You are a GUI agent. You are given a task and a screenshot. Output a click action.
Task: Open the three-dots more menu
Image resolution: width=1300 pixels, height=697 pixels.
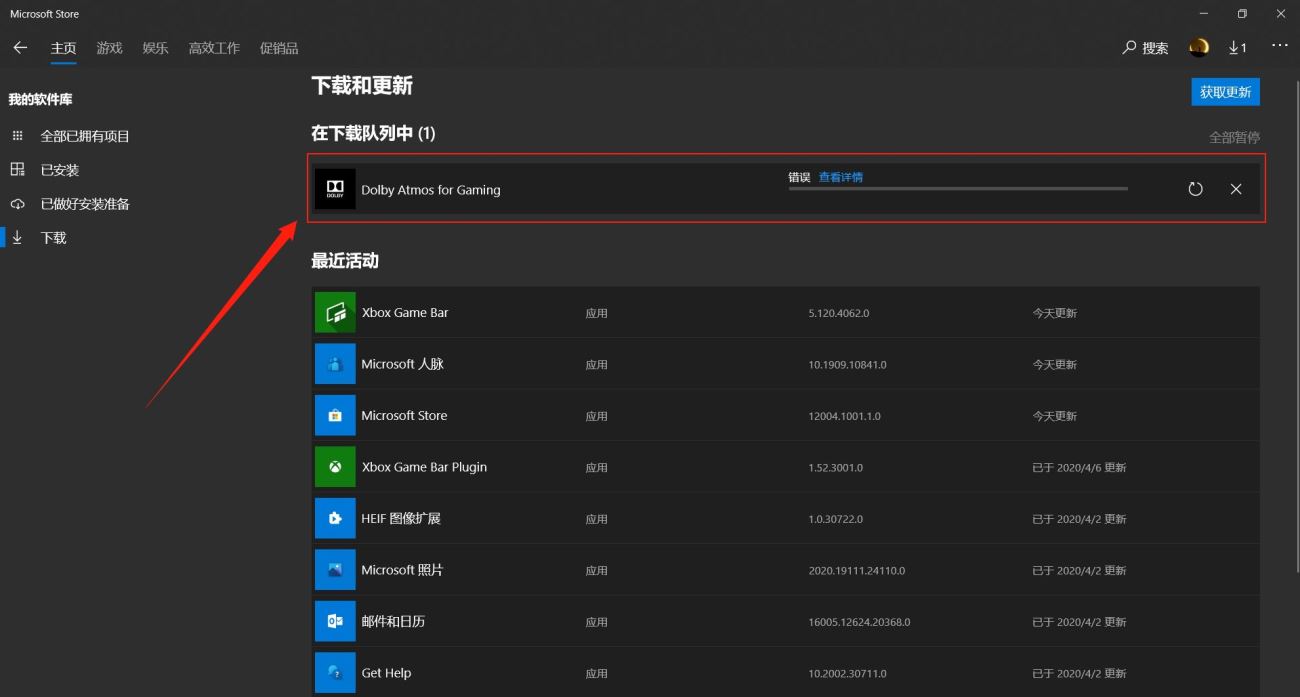[x=1280, y=46]
